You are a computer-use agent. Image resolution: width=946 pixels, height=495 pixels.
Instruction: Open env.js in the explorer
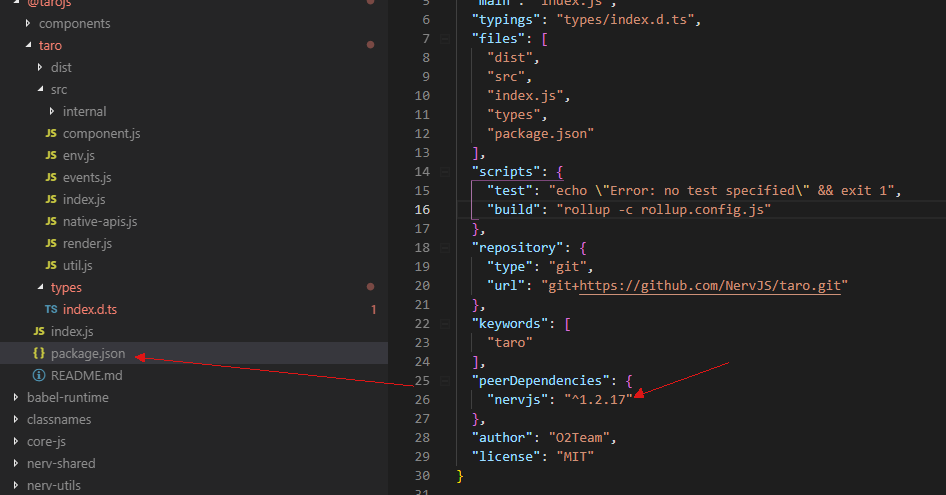(x=78, y=156)
